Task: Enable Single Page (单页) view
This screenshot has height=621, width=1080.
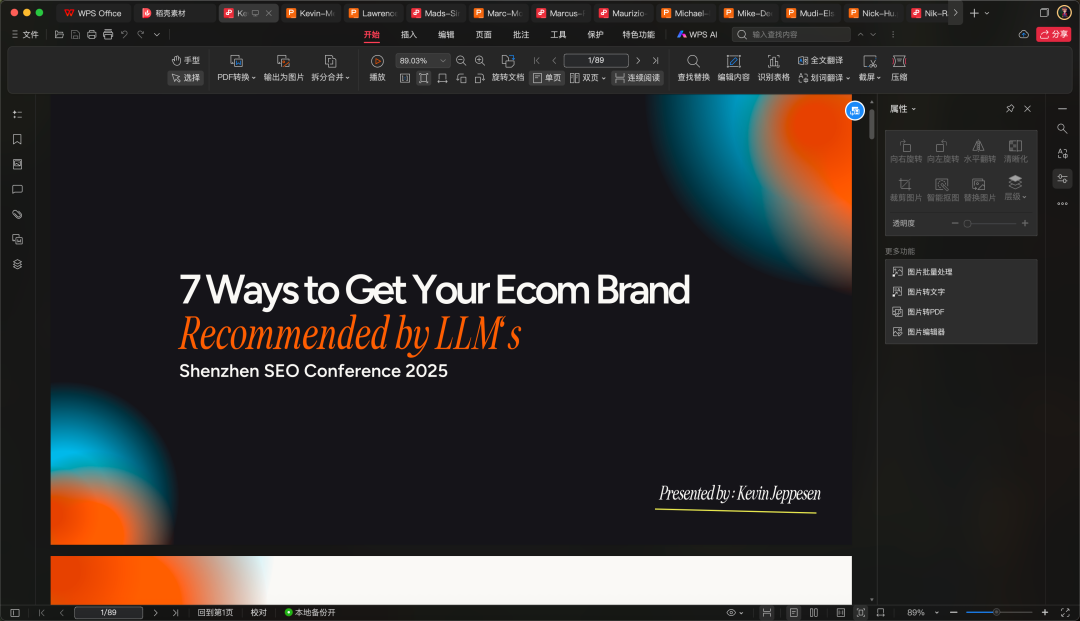Action: (x=547, y=78)
